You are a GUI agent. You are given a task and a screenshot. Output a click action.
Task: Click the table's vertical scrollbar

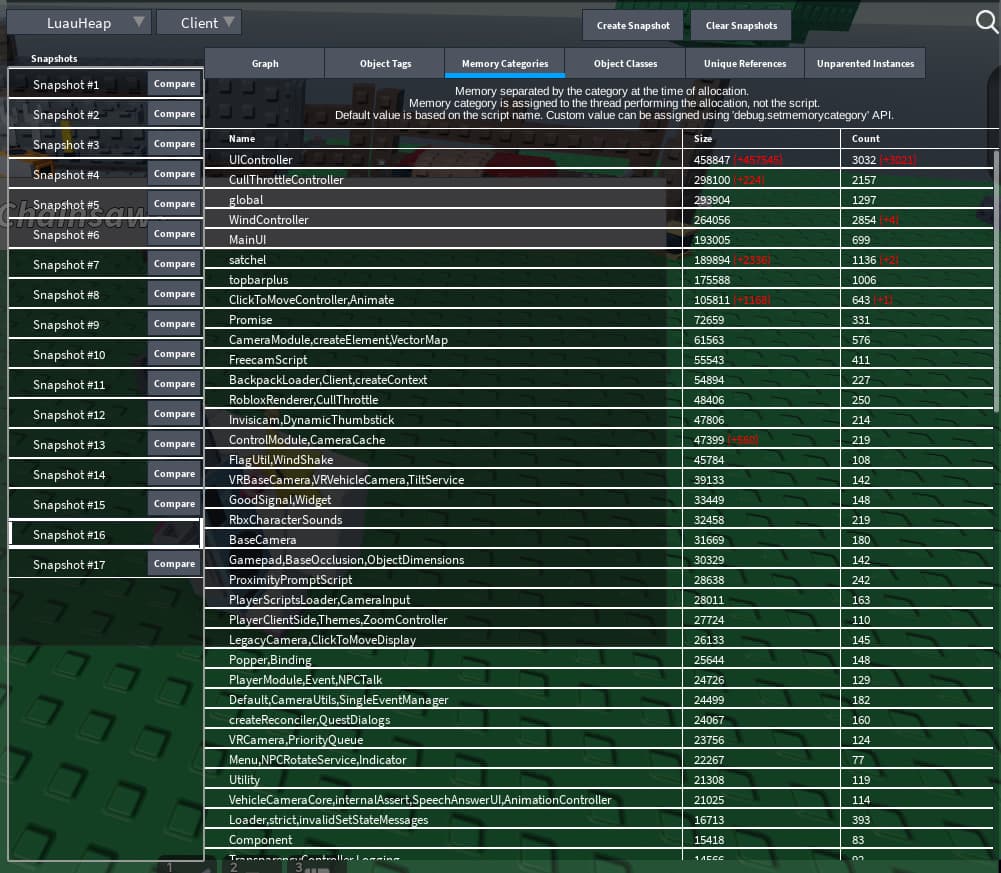[997, 281]
